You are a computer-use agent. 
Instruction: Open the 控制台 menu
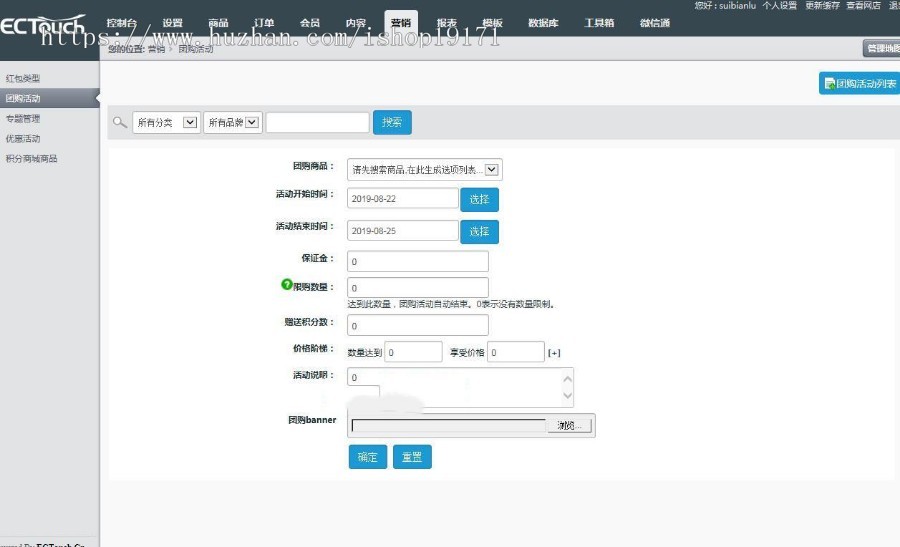click(122, 23)
